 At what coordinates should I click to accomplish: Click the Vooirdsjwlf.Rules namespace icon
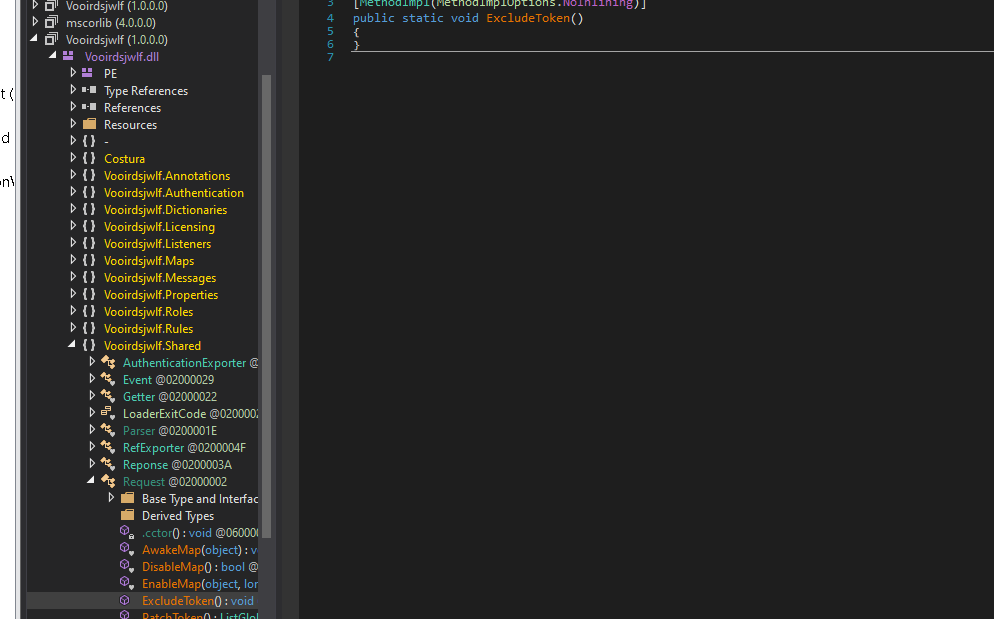point(89,328)
